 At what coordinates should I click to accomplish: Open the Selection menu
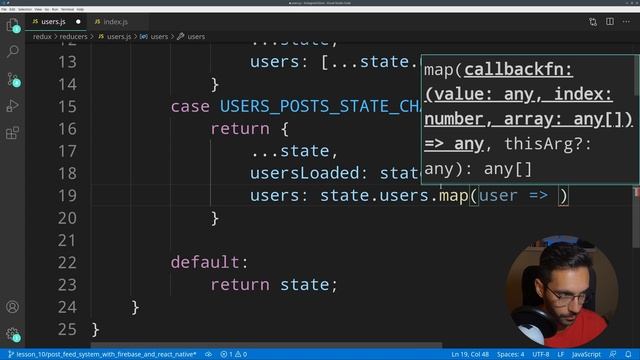pos(25,9)
